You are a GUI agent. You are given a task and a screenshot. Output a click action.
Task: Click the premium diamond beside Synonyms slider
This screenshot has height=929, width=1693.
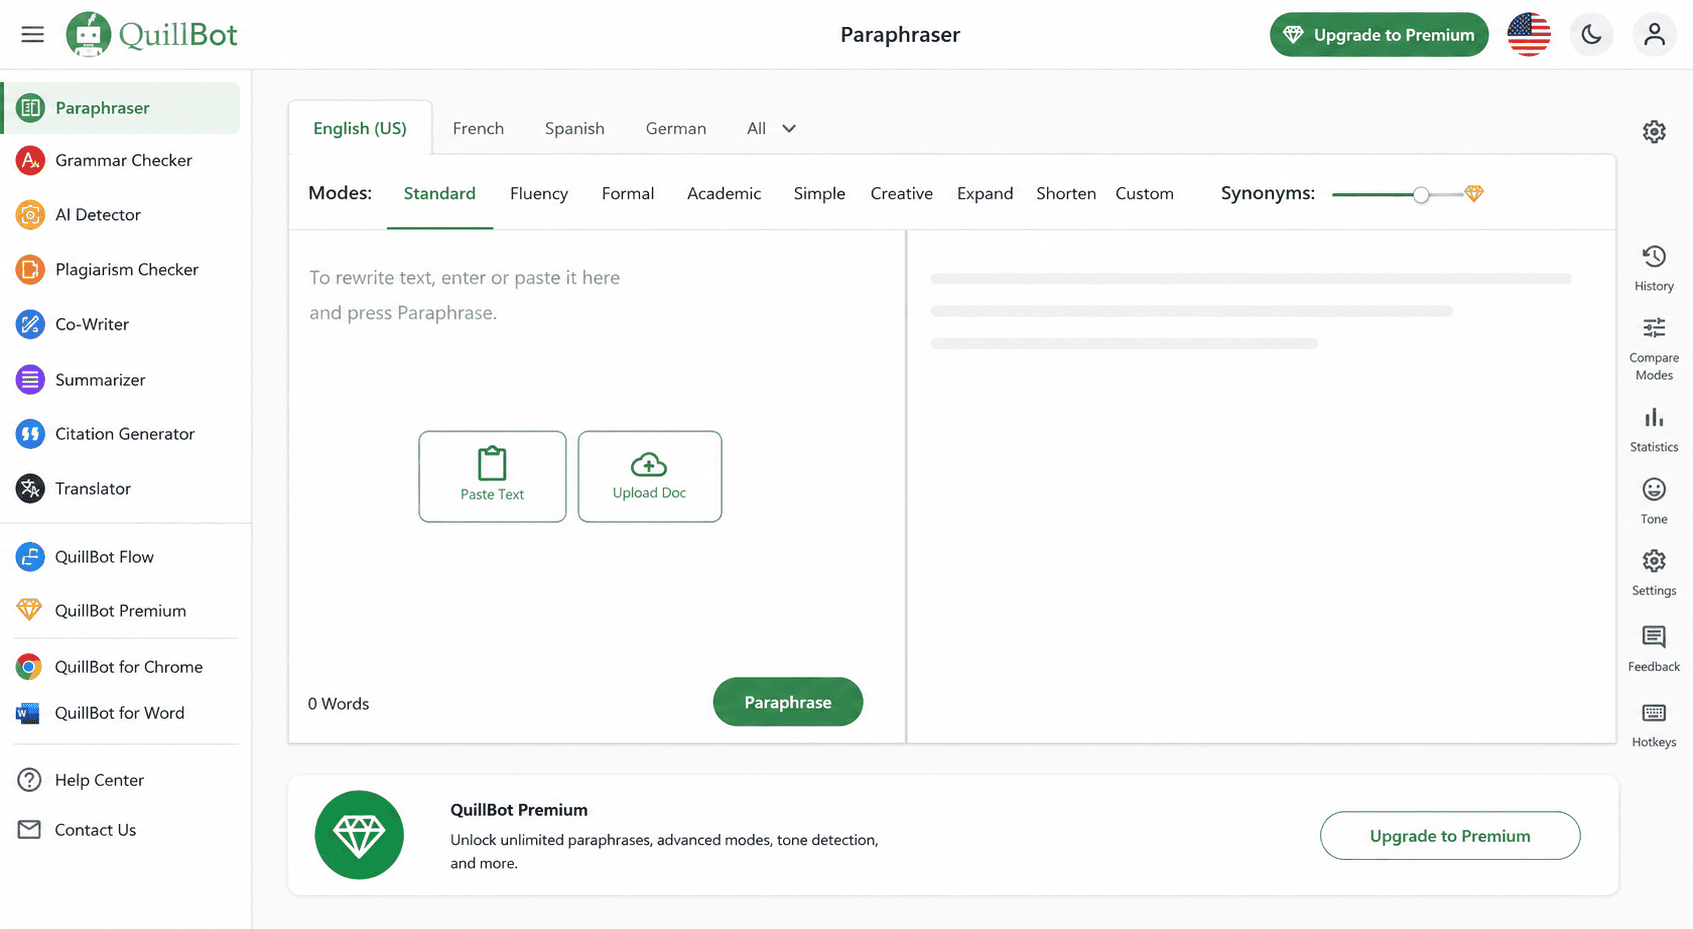1474,193
